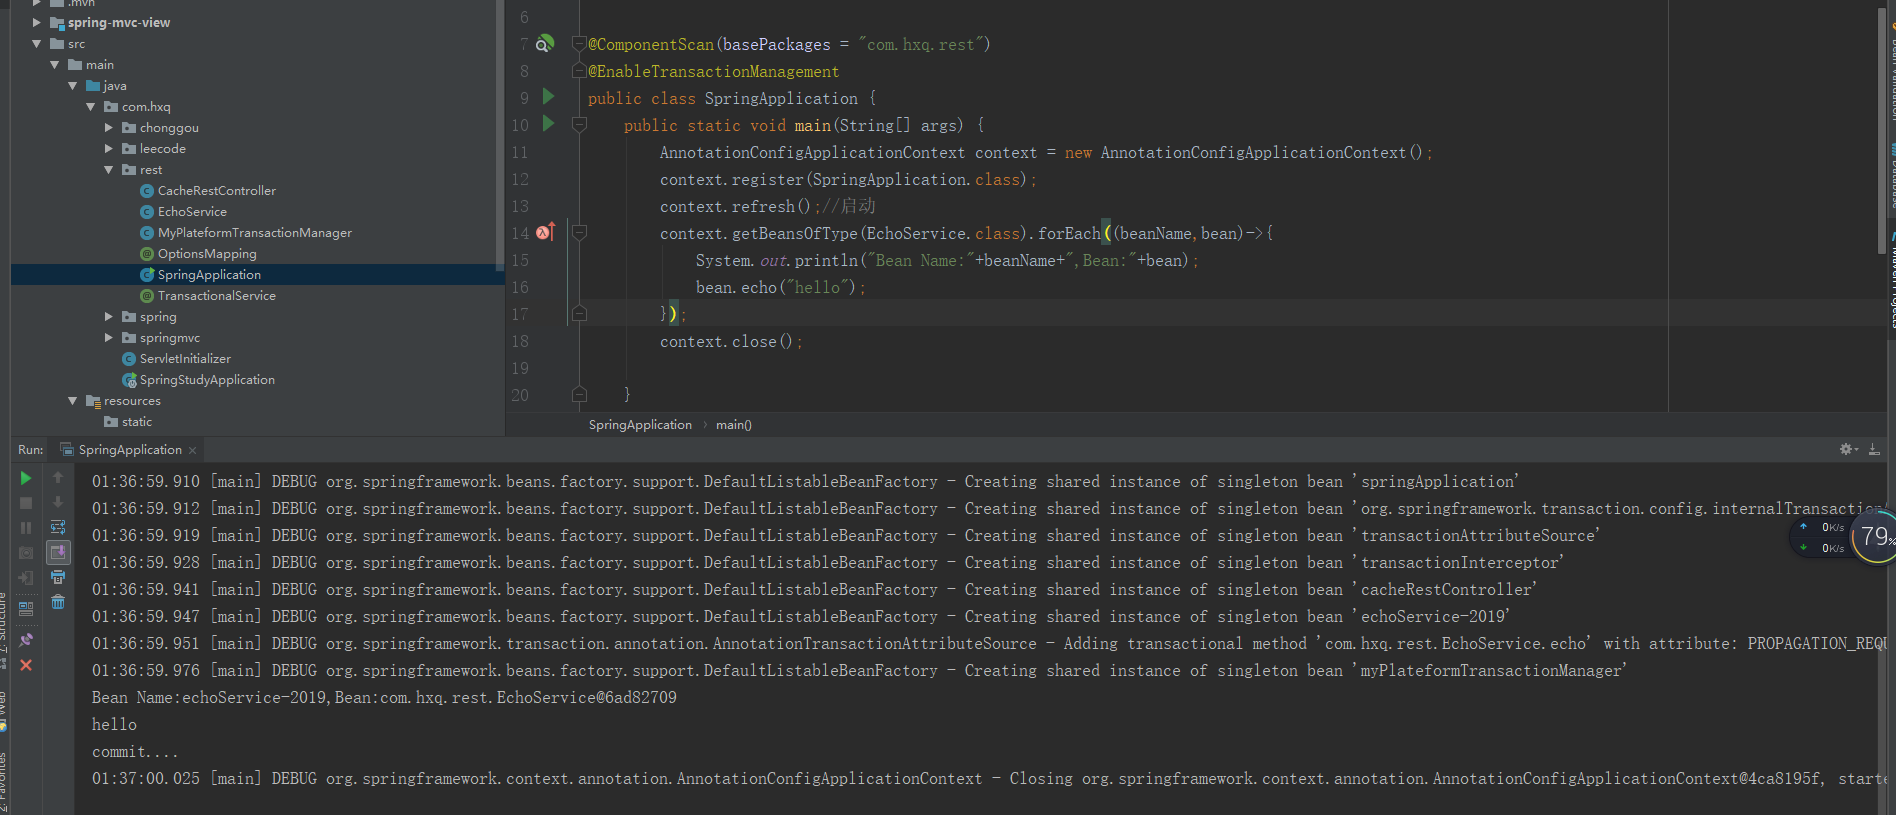Rerun SpringApplication with the green play button
1896x815 pixels.
26,478
